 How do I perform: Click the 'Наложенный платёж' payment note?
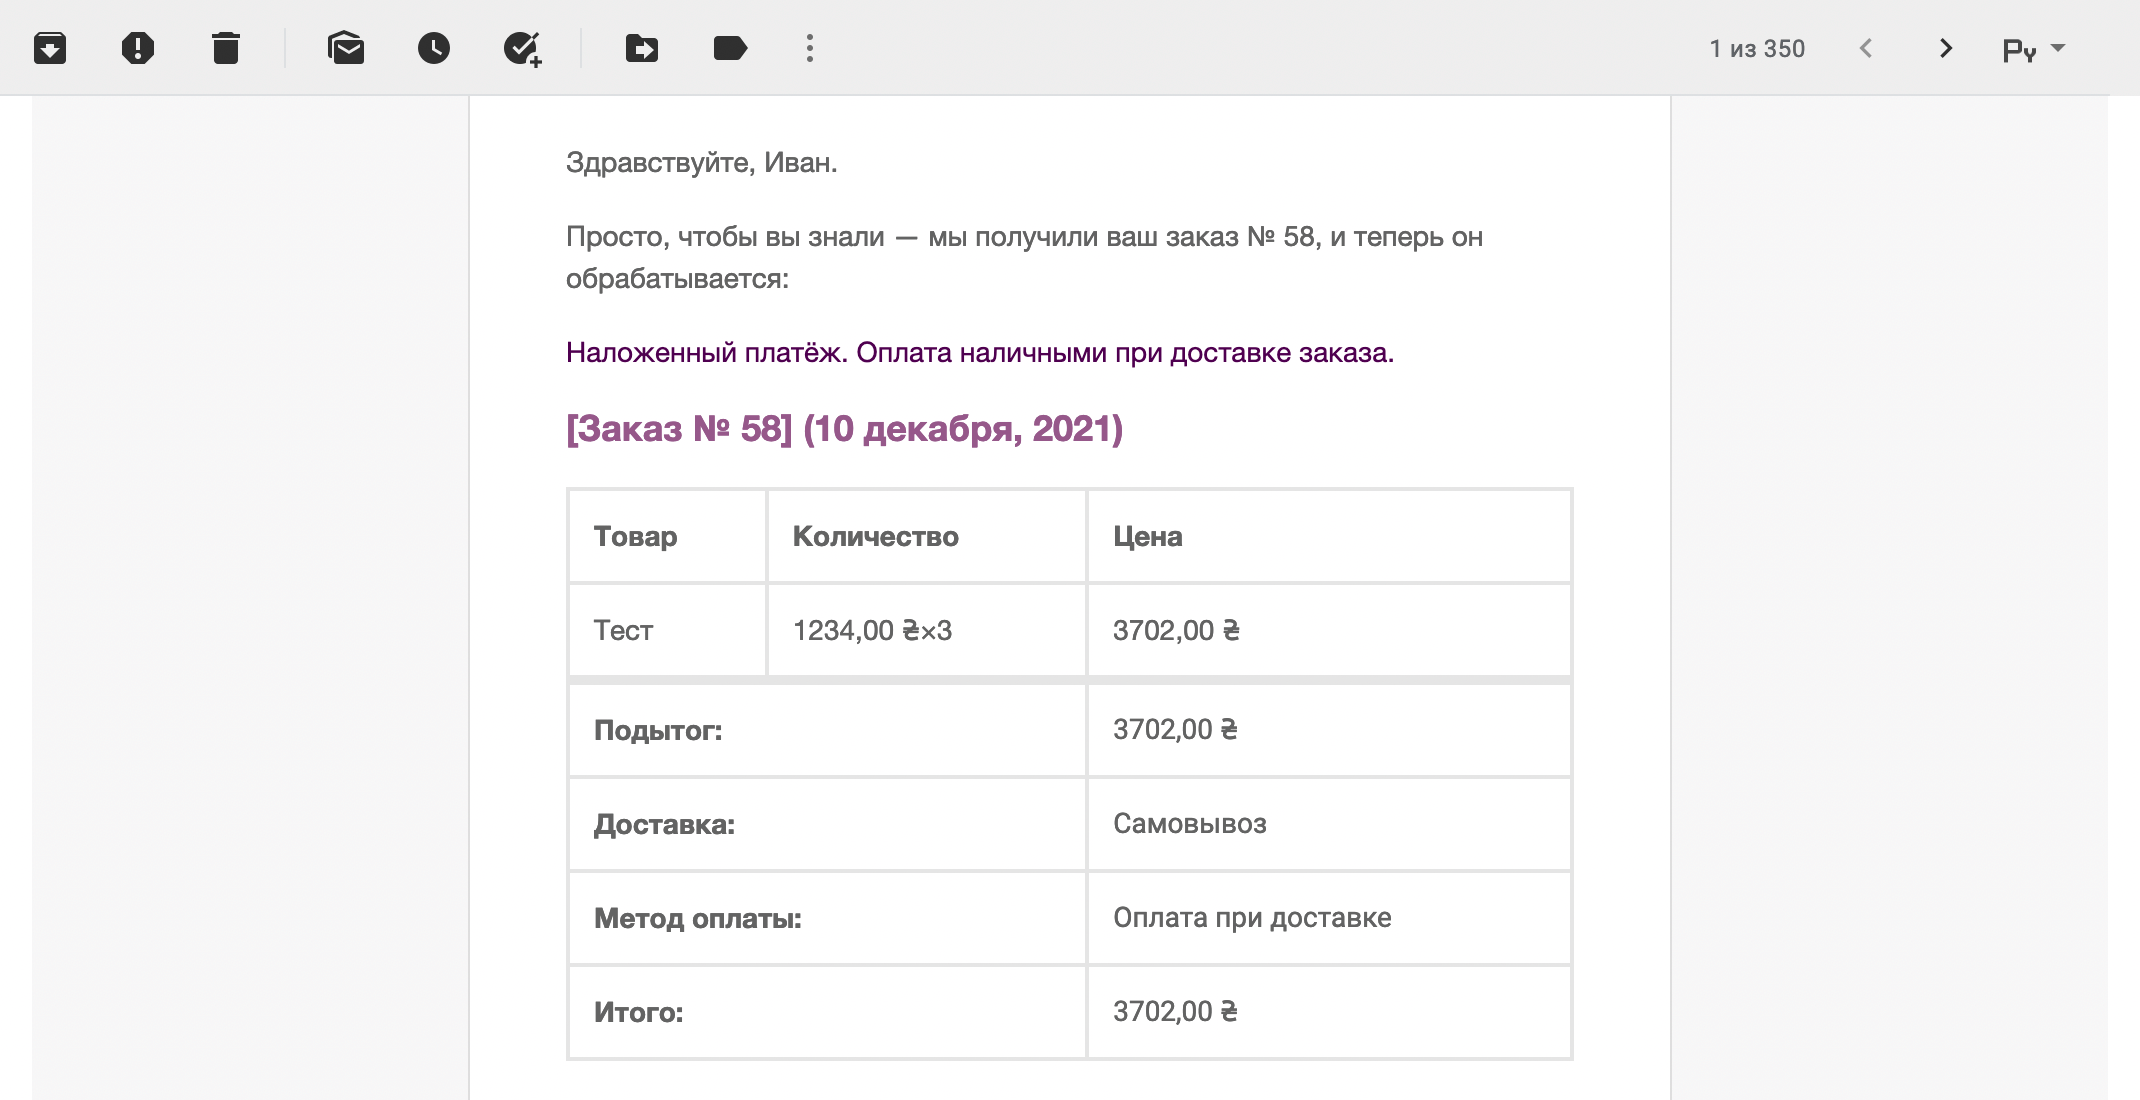980,353
